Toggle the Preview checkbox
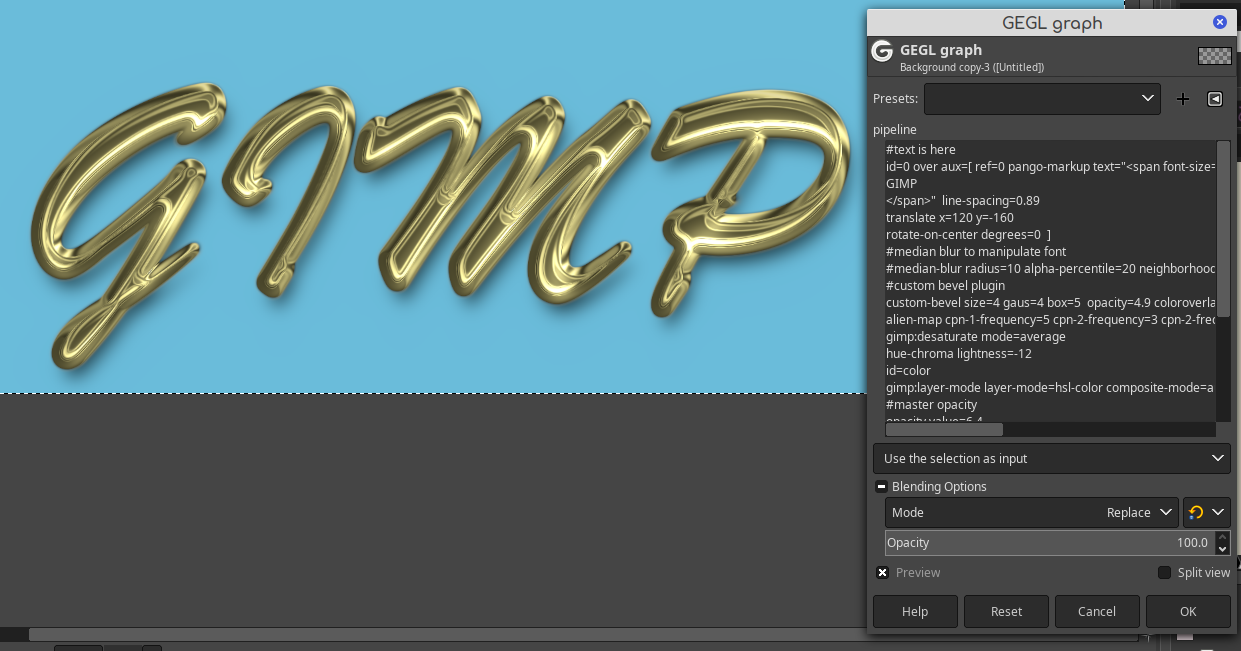 click(x=882, y=573)
